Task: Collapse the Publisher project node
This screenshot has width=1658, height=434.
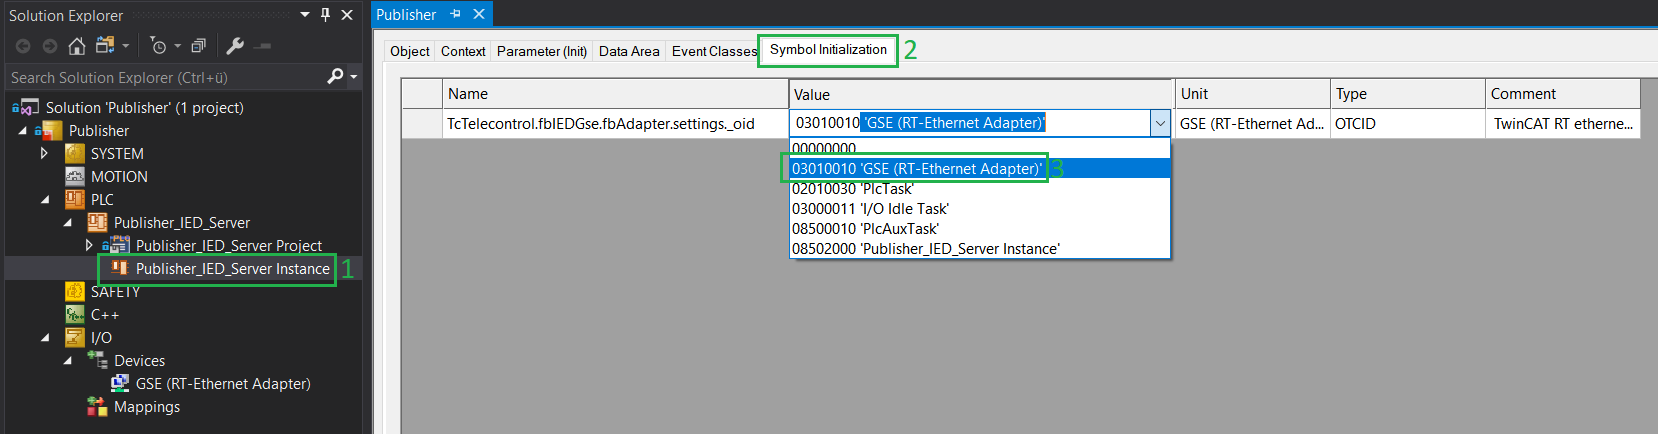Action: (x=23, y=130)
